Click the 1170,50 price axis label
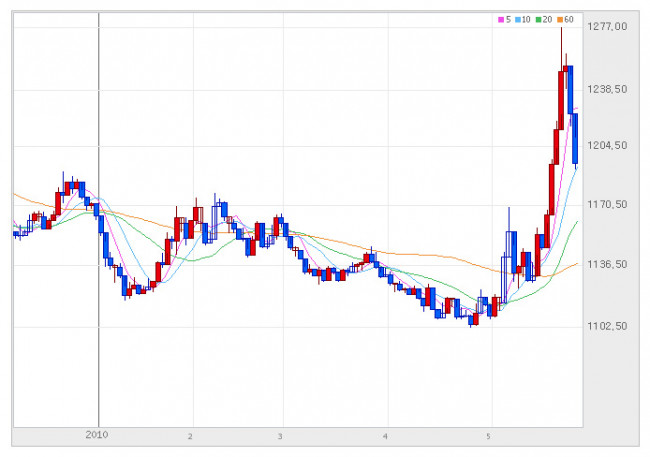The width and height of the screenshot is (650, 457). pos(607,204)
